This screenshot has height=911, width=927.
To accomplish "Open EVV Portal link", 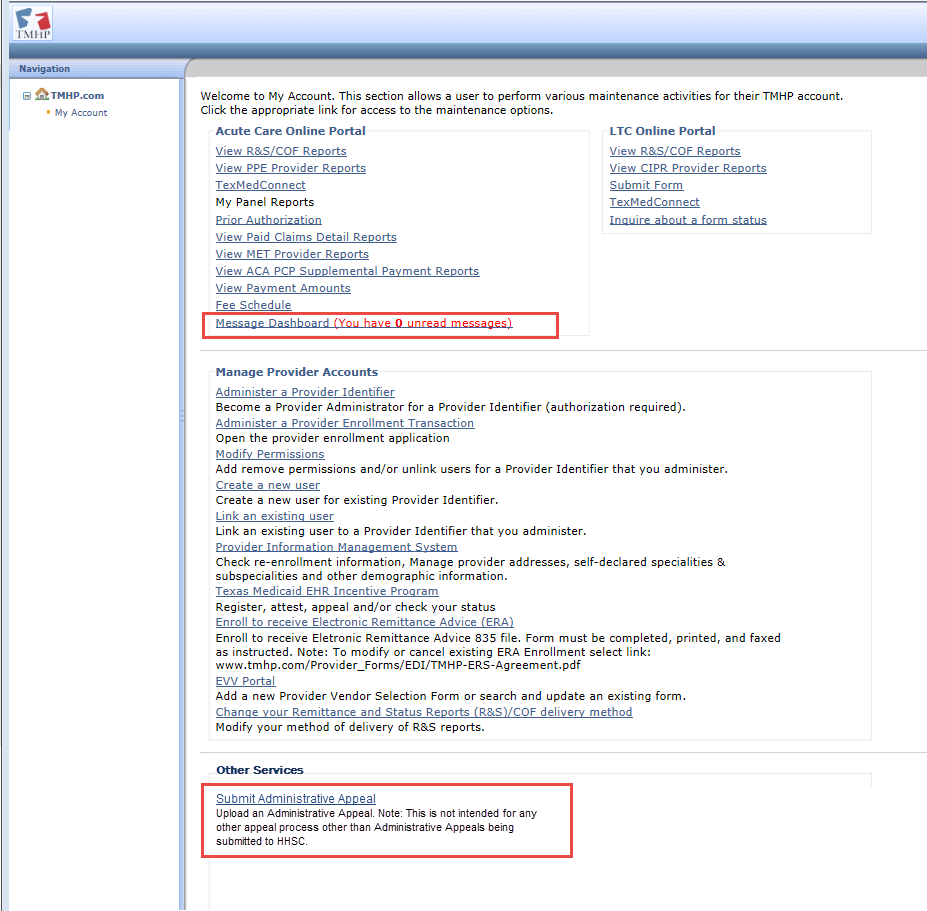I will click(x=245, y=681).
